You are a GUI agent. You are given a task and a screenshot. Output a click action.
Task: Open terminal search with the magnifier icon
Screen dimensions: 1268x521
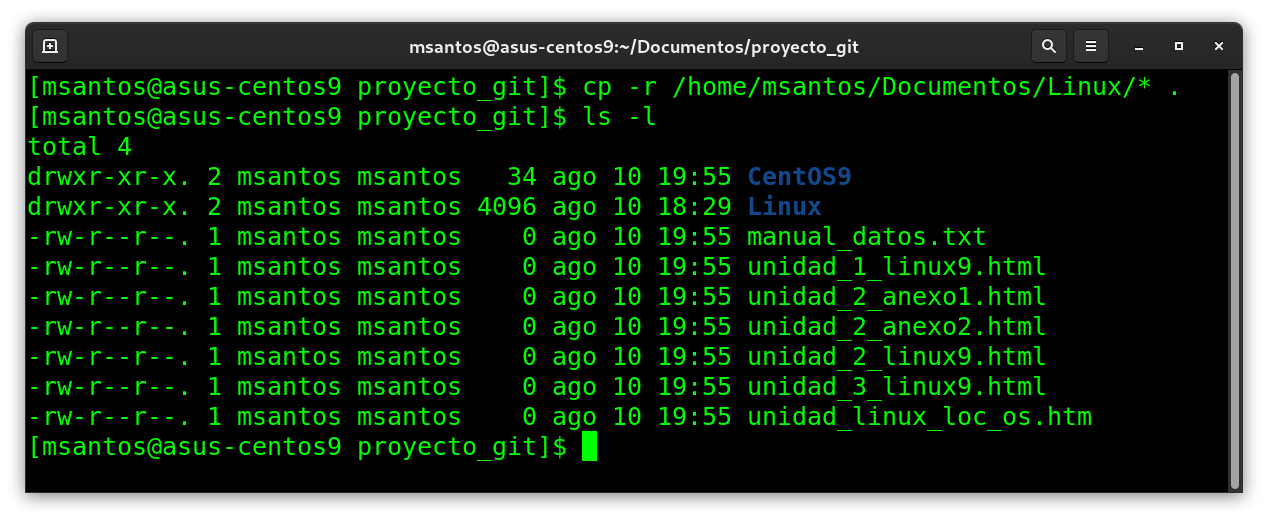coord(1048,46)
